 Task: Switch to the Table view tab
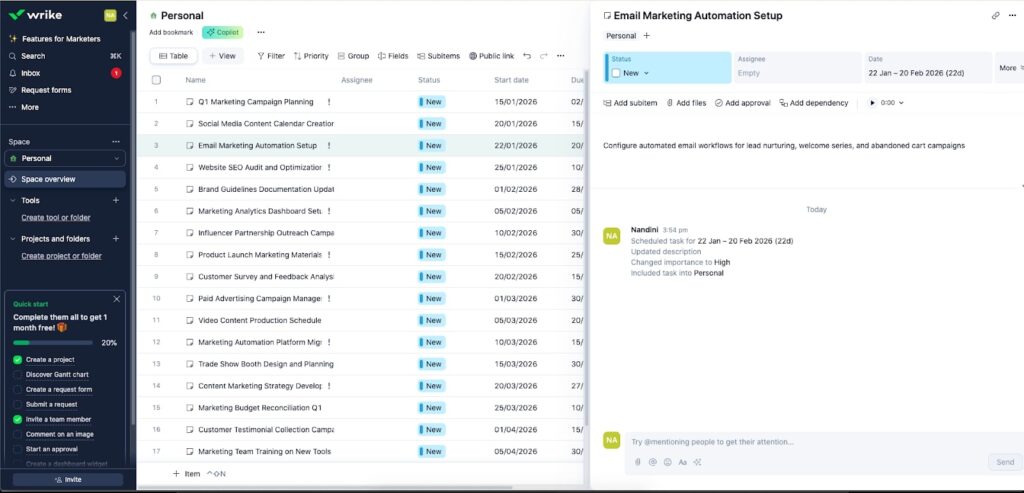[174, 56]
